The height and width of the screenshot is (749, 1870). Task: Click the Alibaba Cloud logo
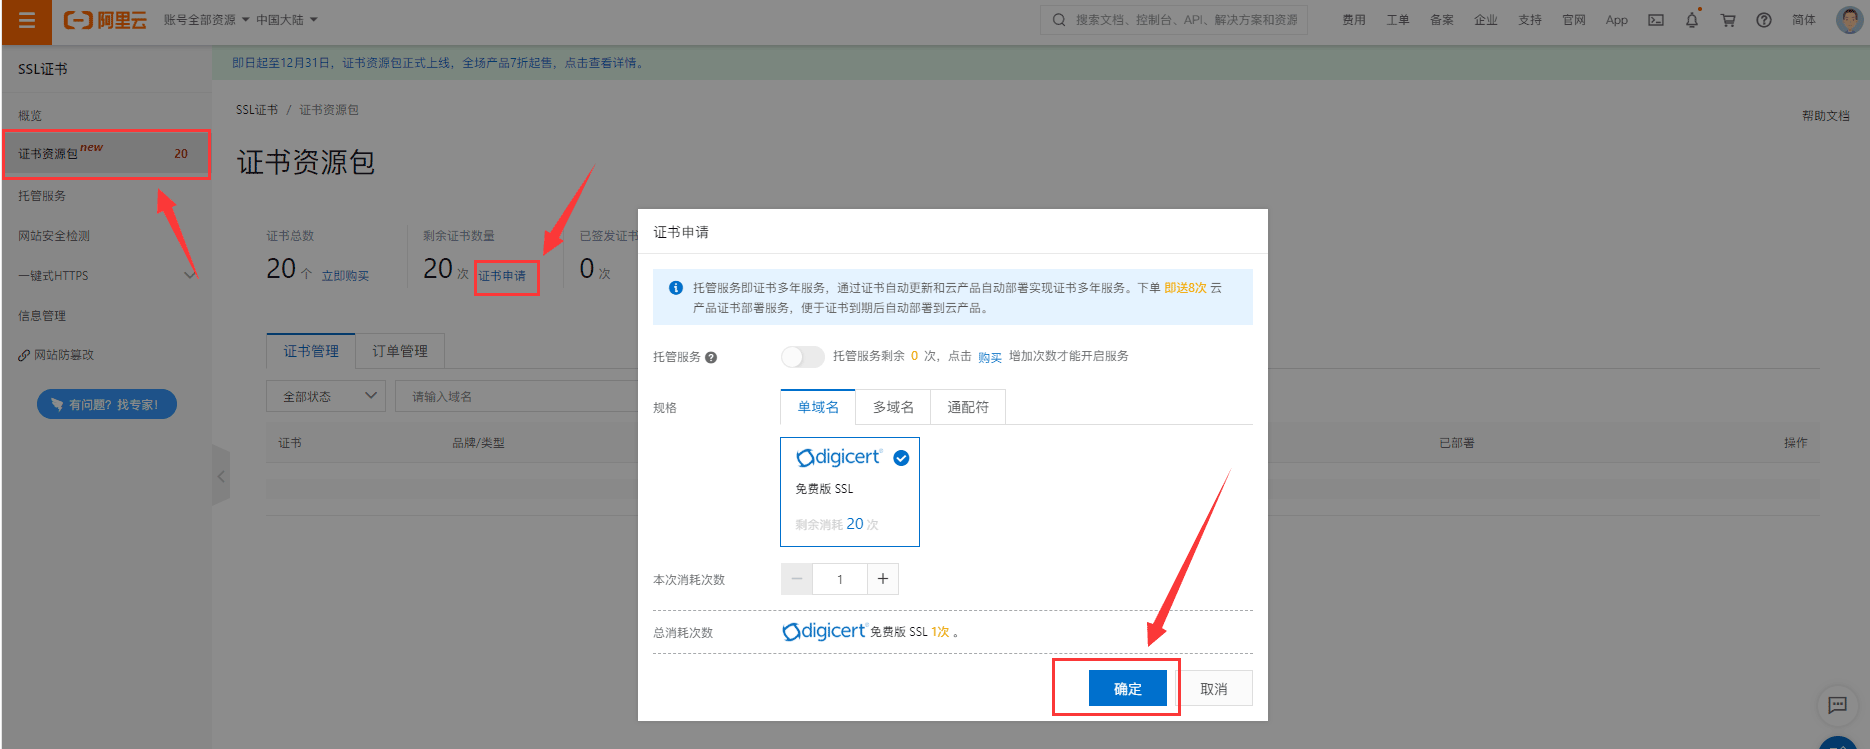[x=106, y=20]
